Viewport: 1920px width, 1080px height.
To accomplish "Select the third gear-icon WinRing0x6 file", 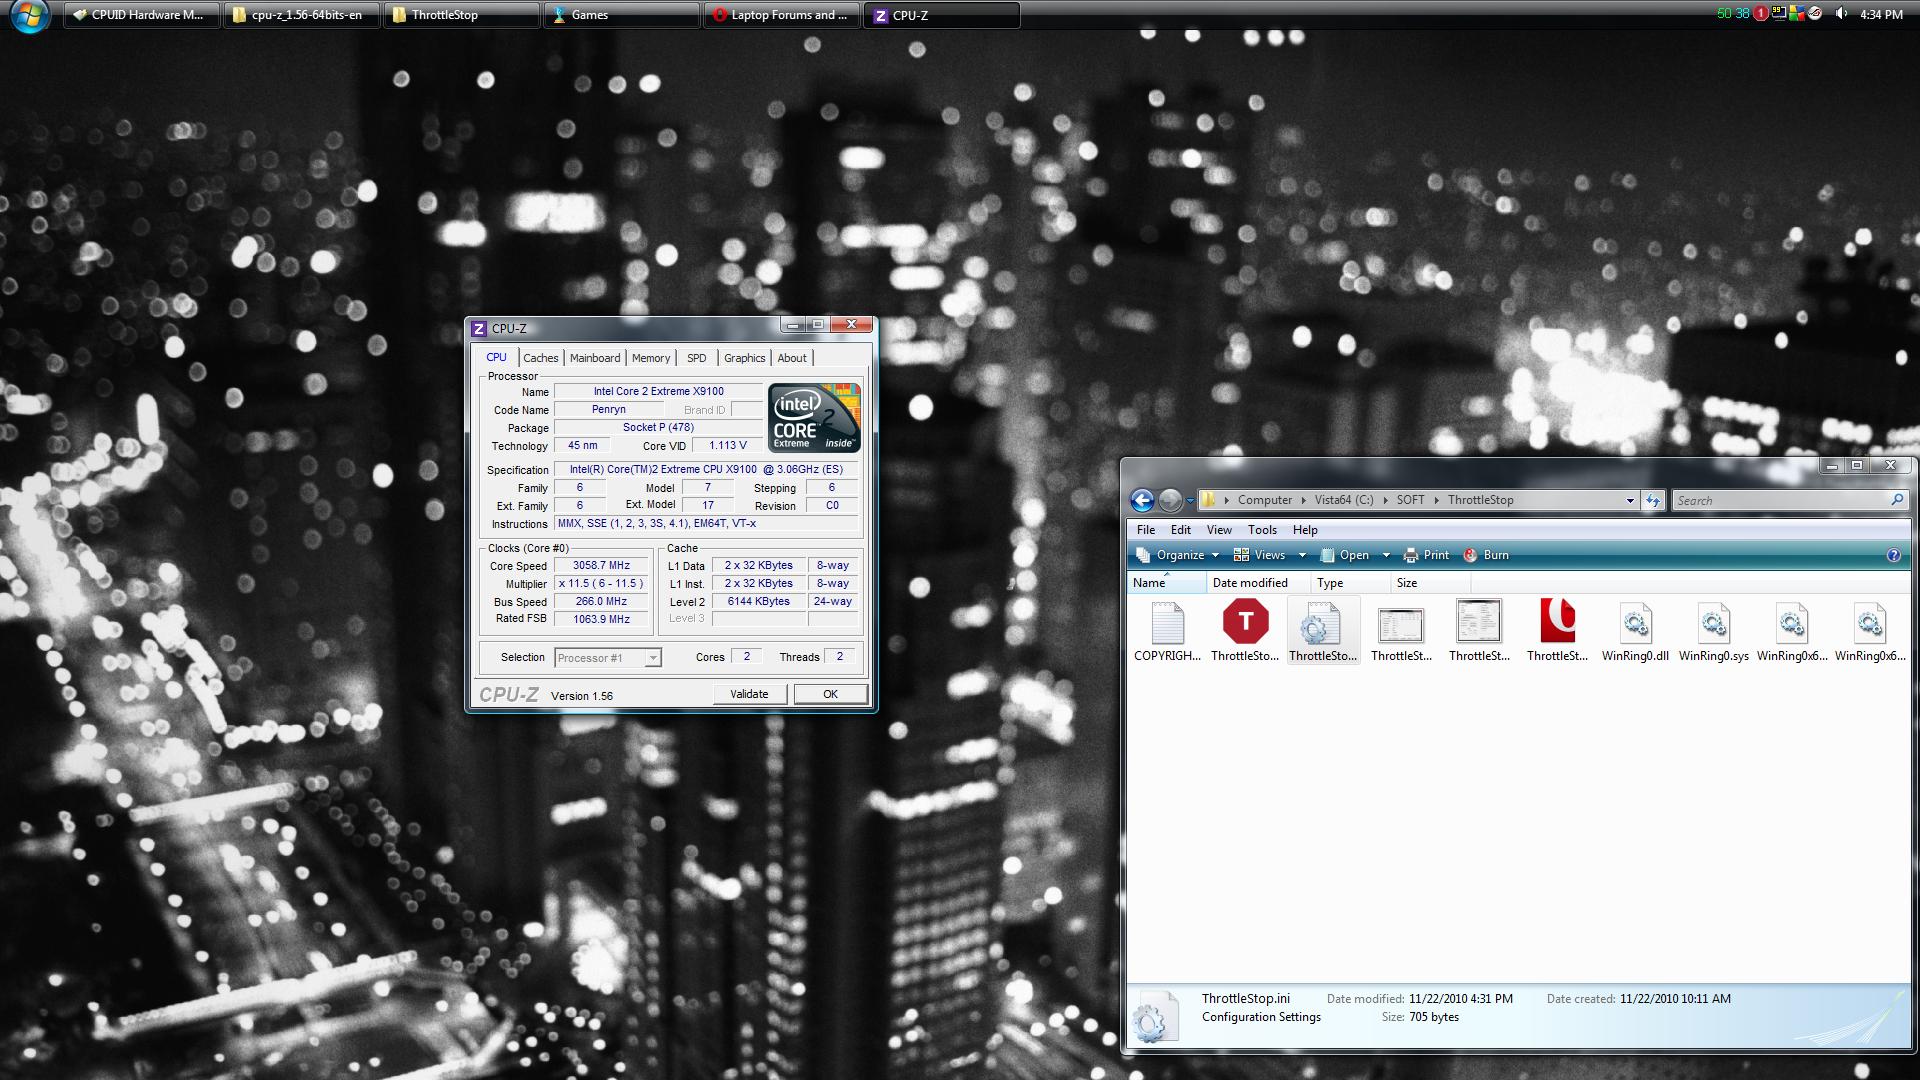I will click(1791, 632).
